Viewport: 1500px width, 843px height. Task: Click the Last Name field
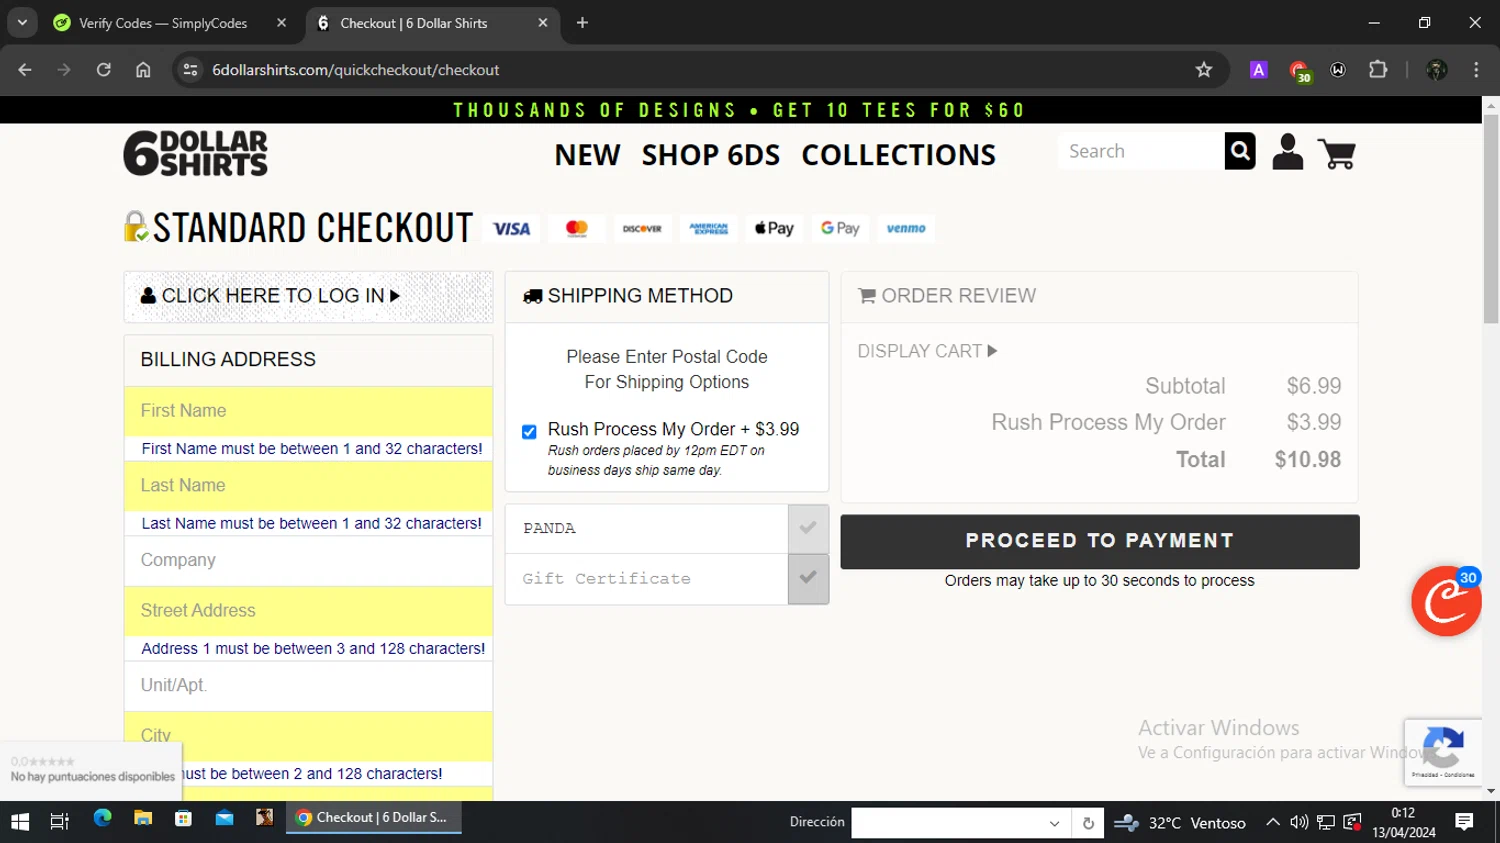[308, 486]
